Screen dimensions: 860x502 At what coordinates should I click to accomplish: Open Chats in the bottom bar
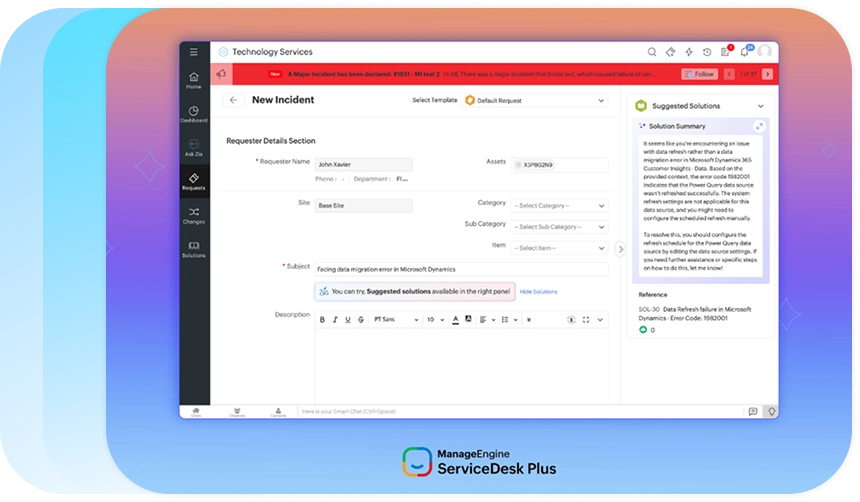point(196,412)
